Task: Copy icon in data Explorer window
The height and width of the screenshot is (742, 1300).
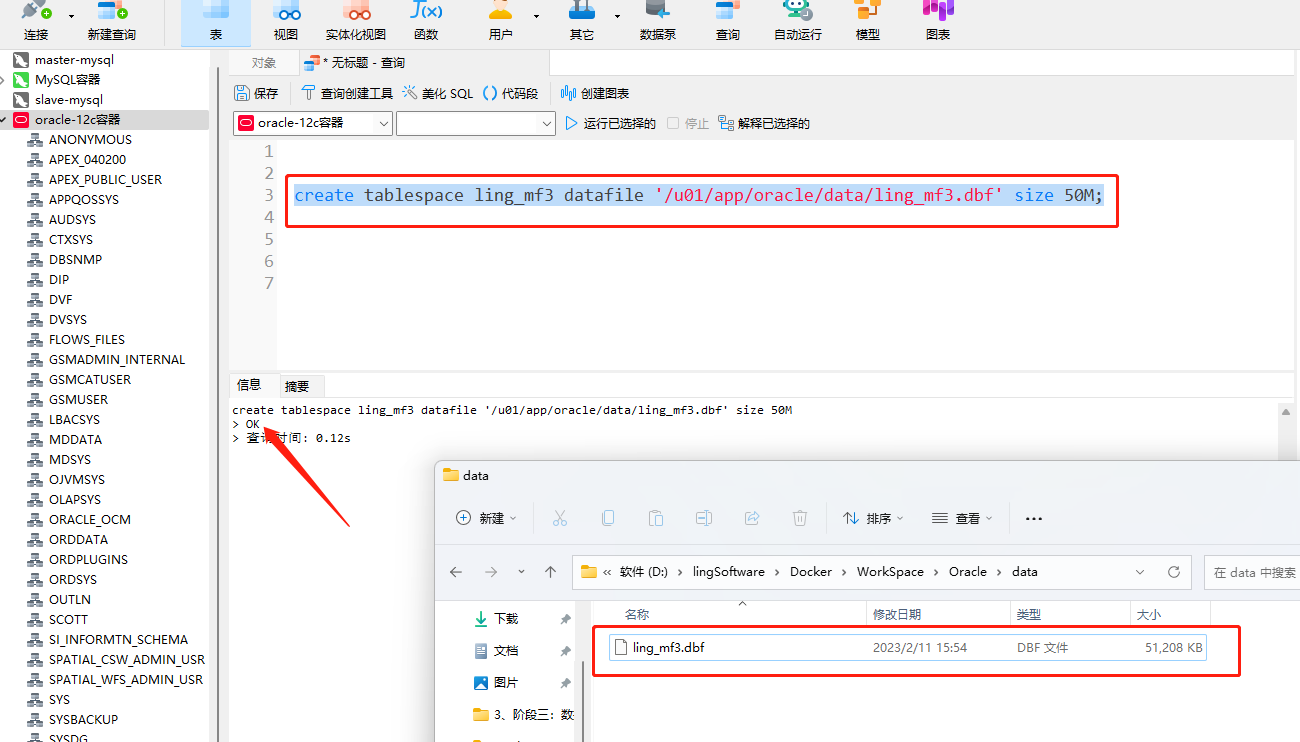Action: click(x=608, y=518)
